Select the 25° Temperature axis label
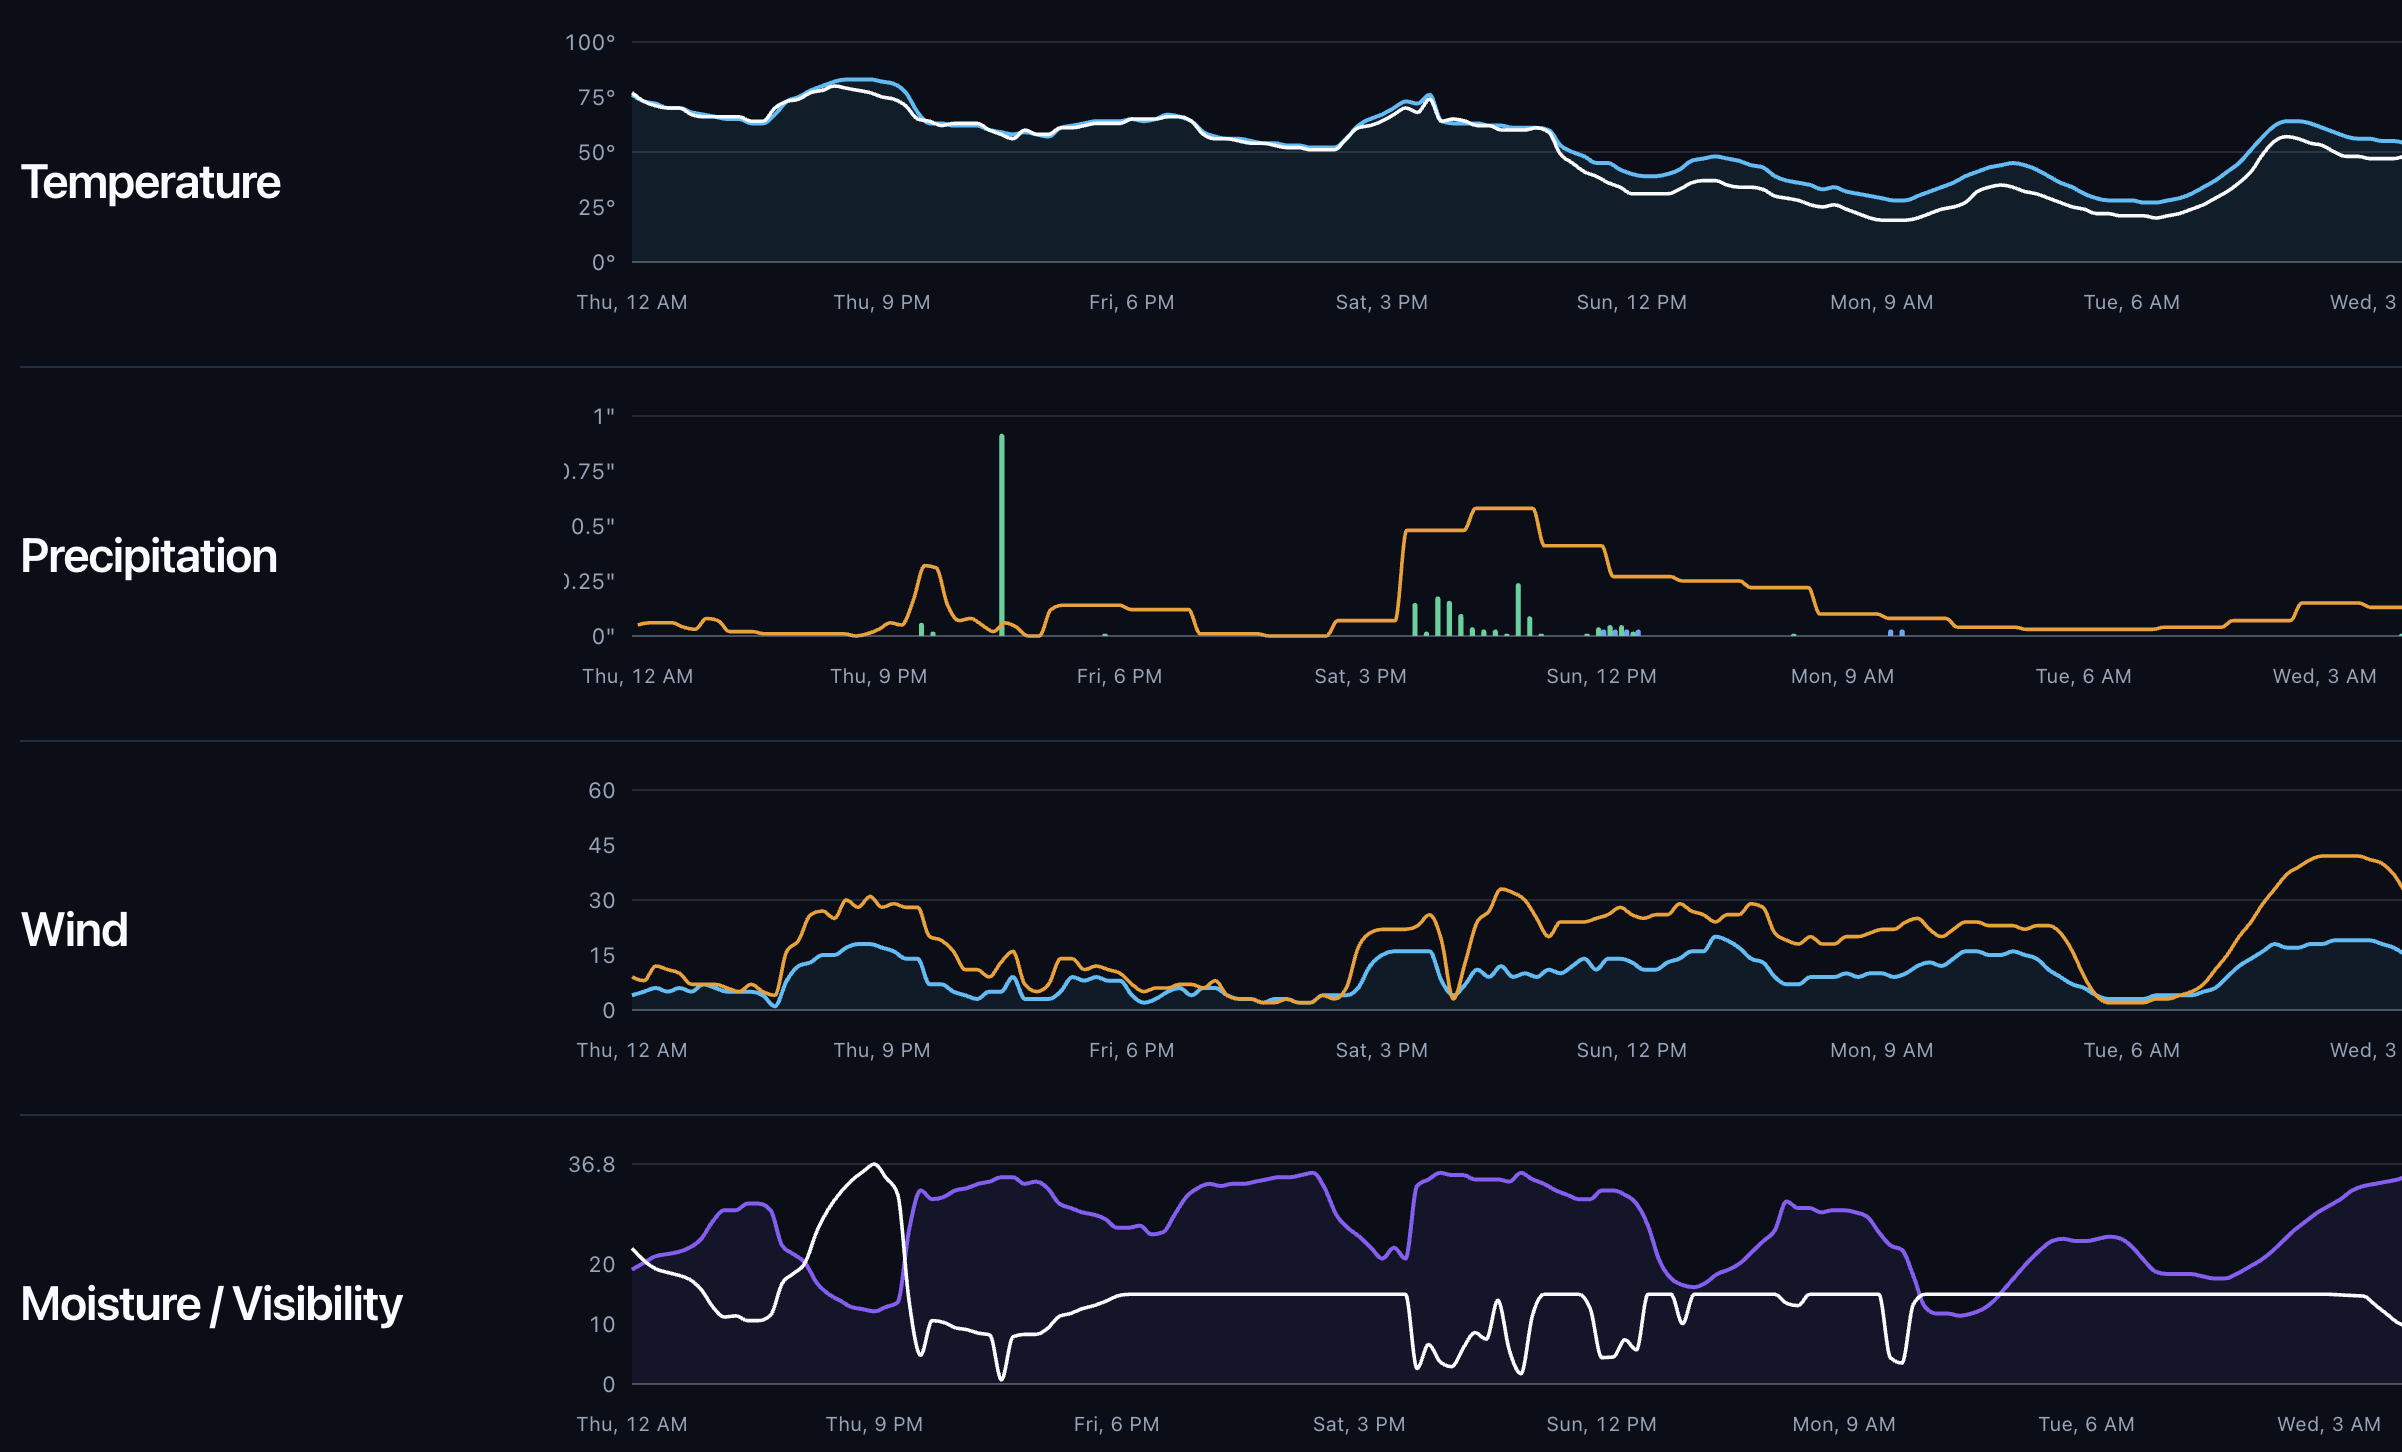This screenshot has width=2402, height=1452. pos(597,207)
